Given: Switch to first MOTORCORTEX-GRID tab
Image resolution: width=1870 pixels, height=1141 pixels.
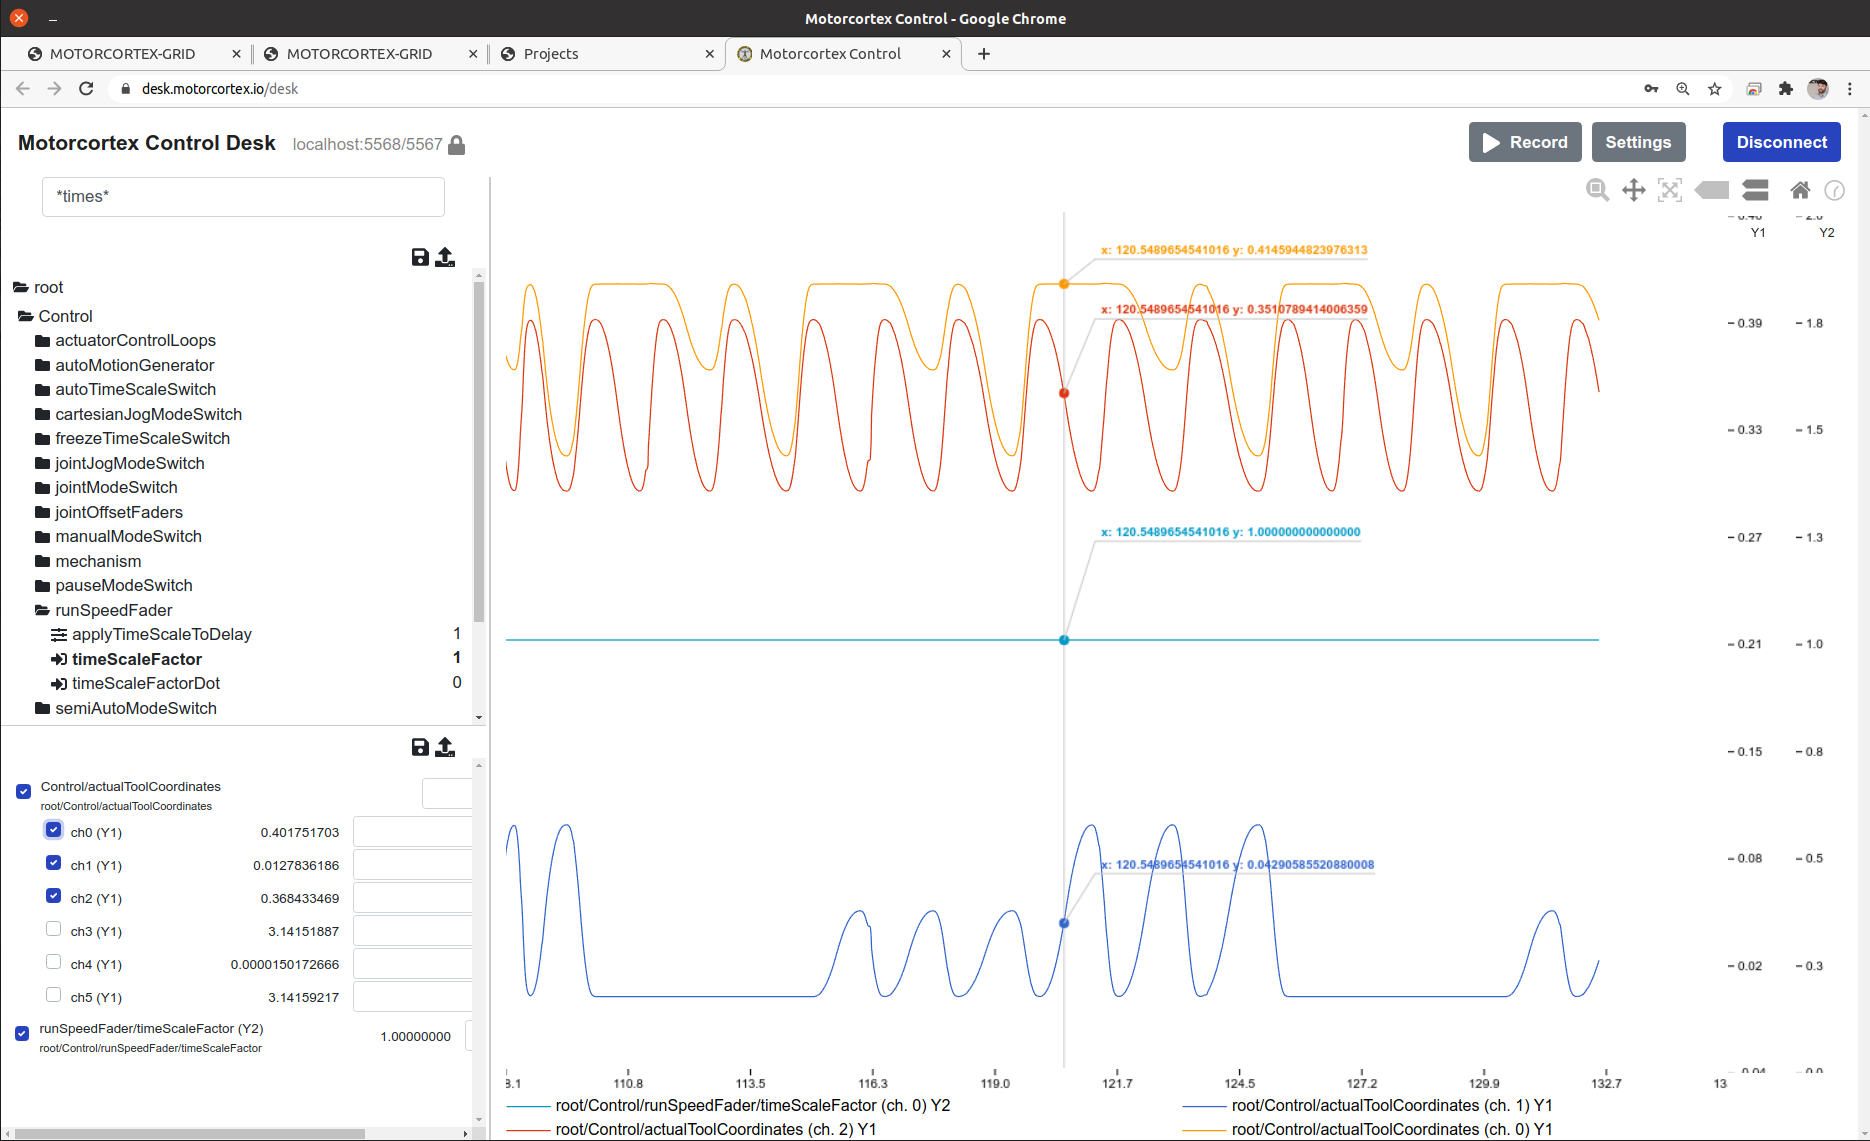Looking at the screenshot, I should point(122,54).
